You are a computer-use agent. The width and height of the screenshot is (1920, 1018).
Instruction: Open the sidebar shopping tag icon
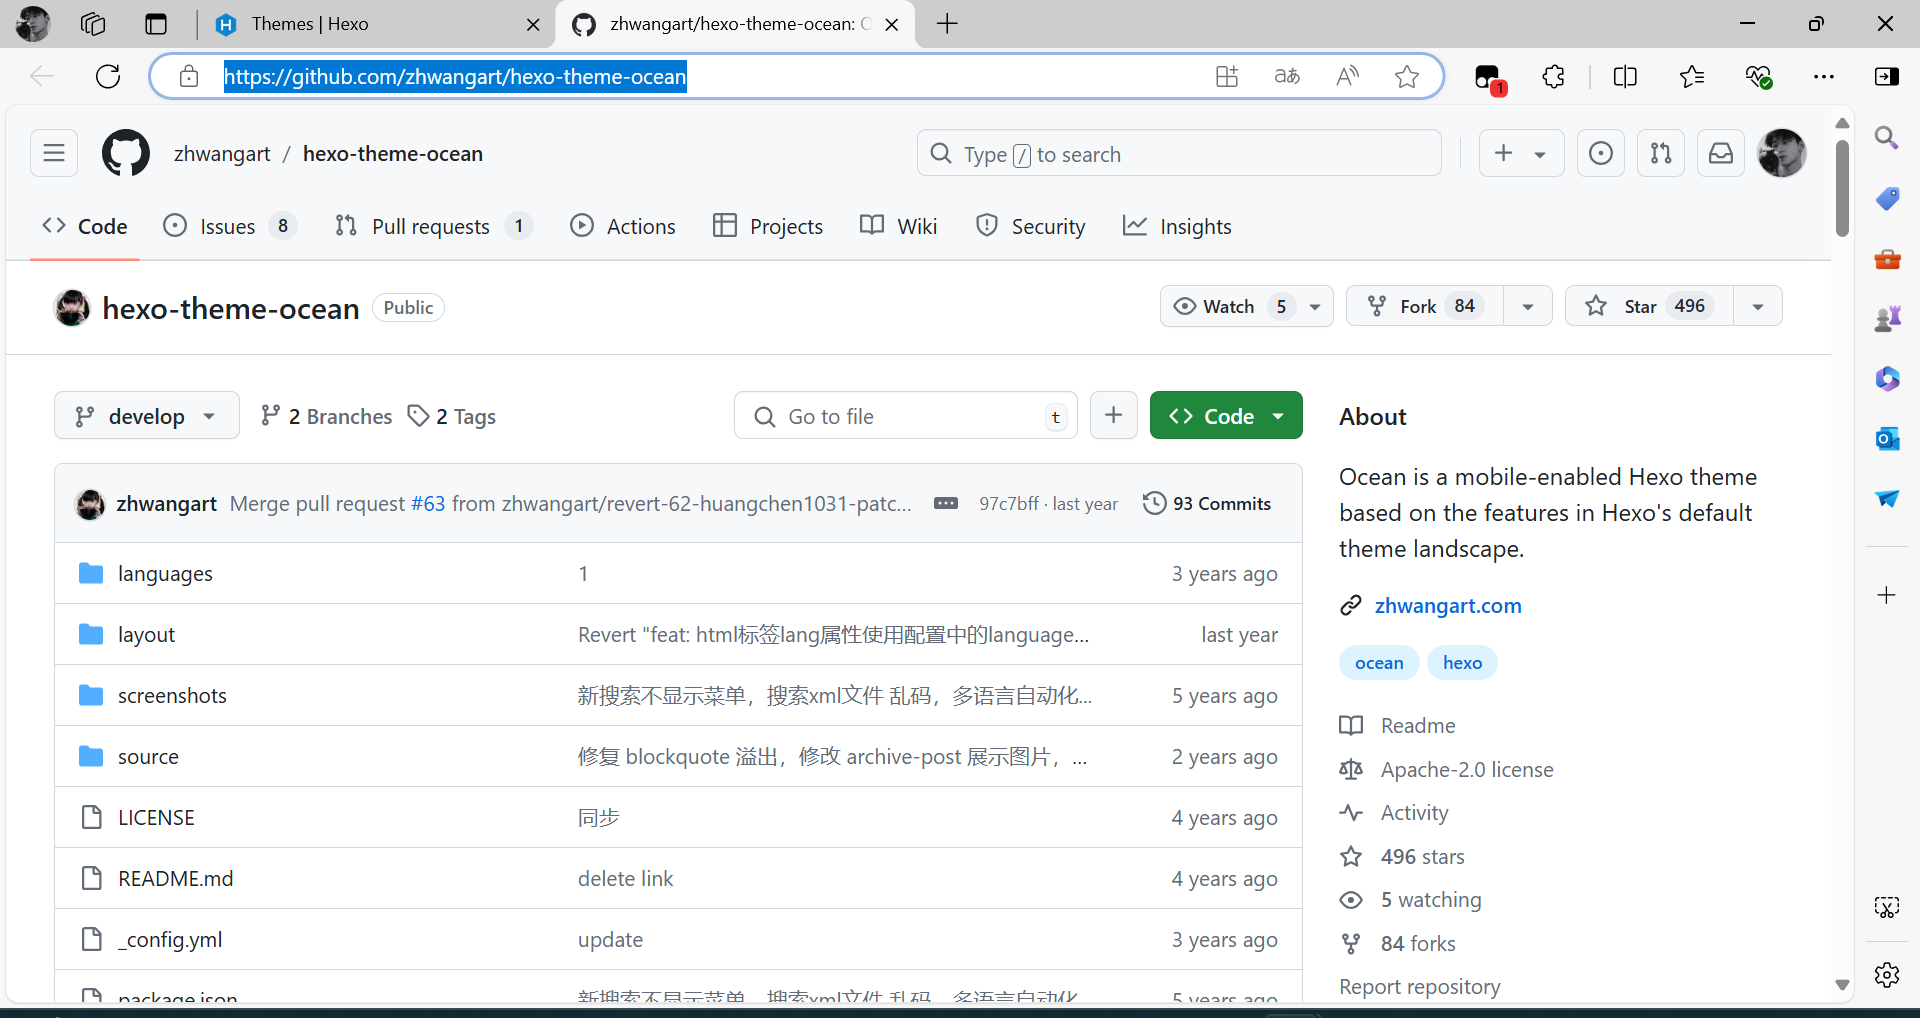tap(1887, 198)
